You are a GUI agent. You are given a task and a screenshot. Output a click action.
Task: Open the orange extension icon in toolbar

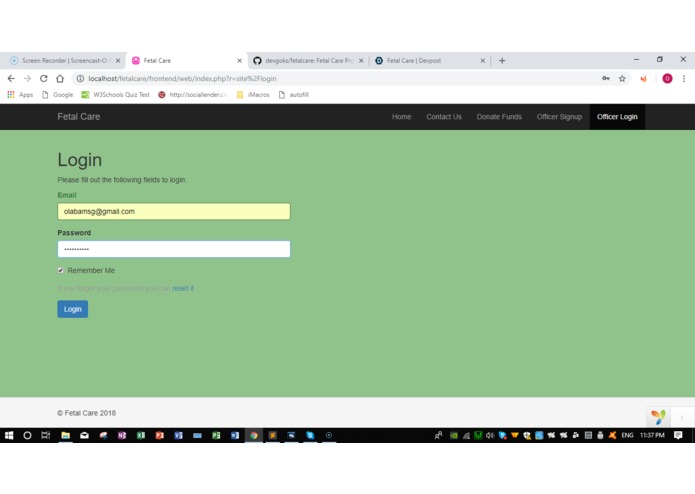point(643,78)
